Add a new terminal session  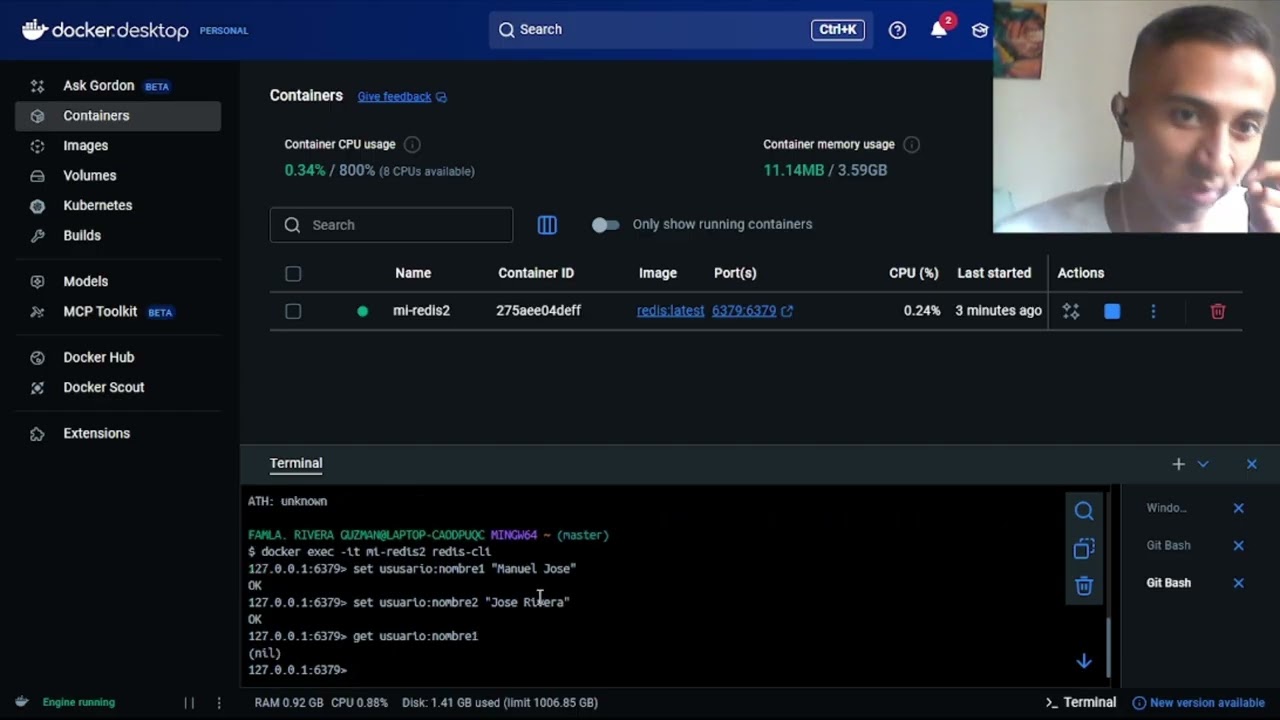click(x=1178, y=464)
